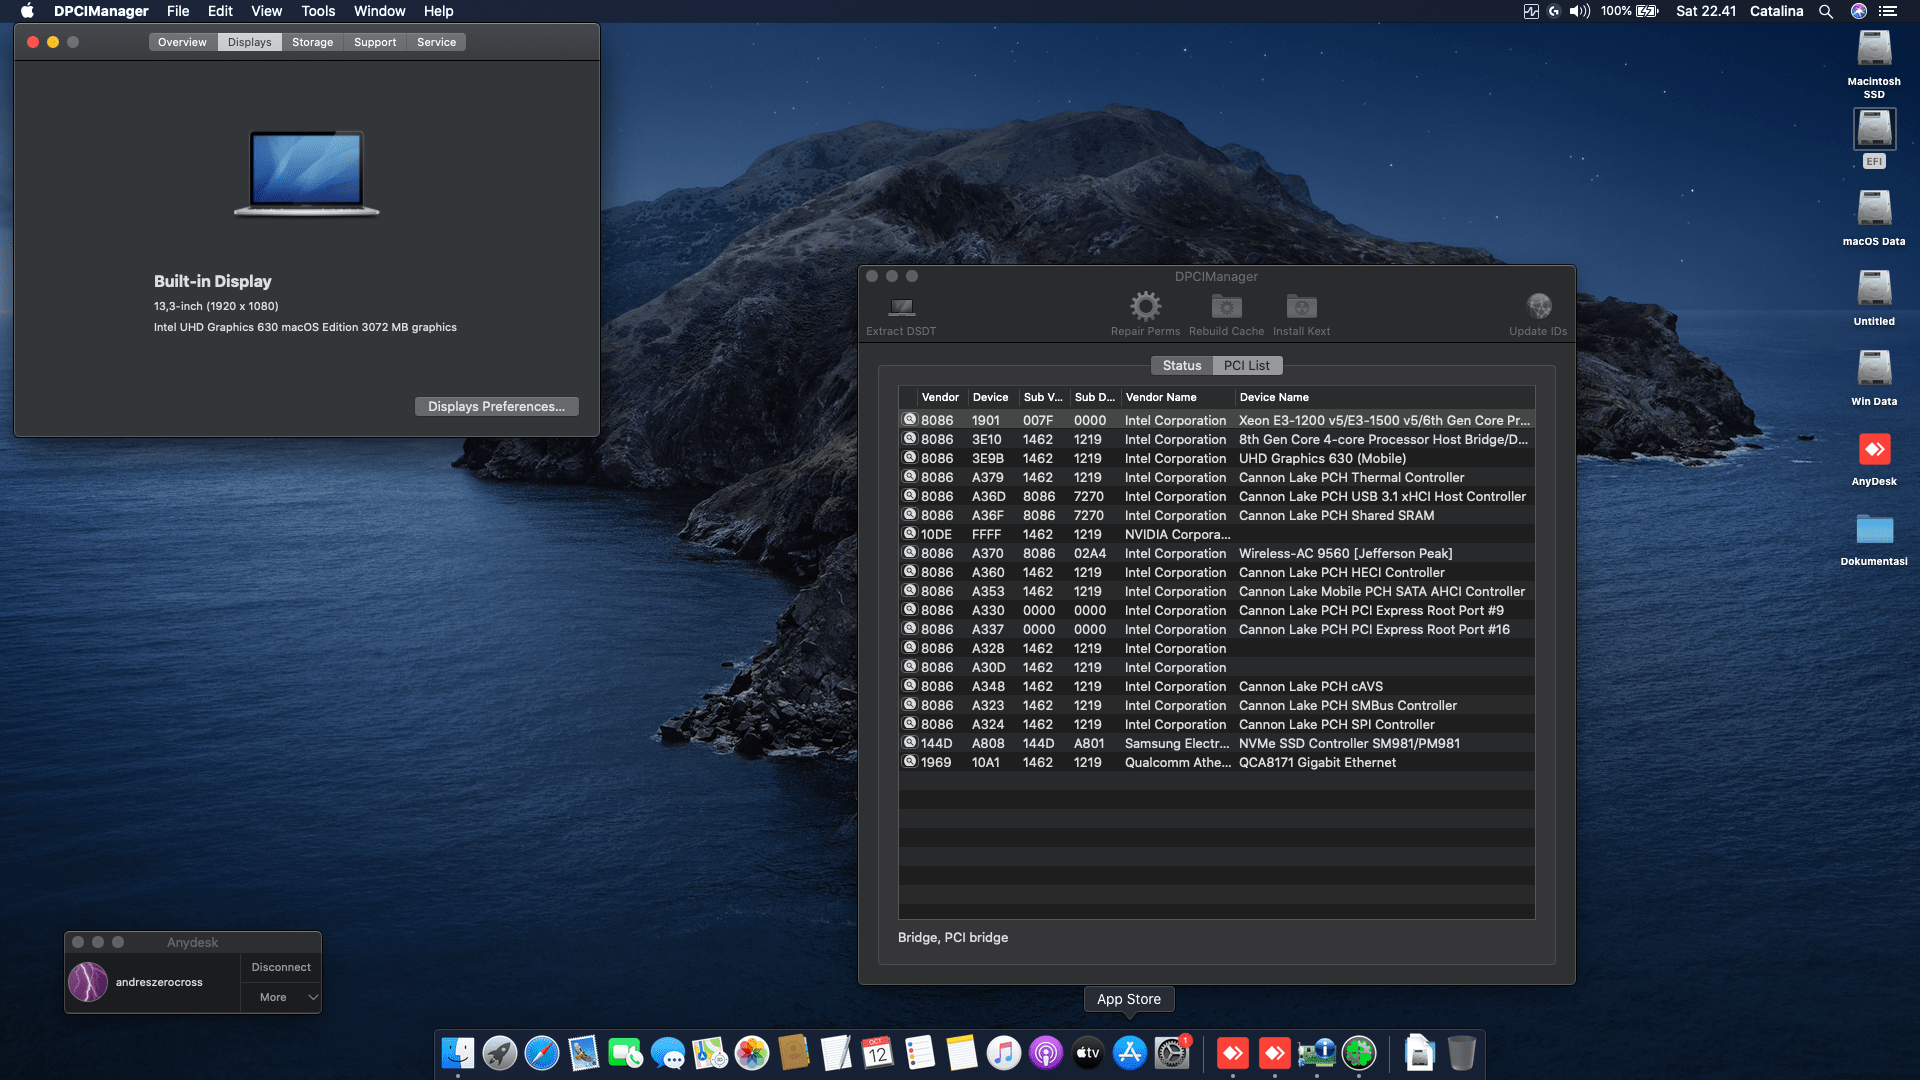Open Siri from the menu bar

click(1859, 11)
